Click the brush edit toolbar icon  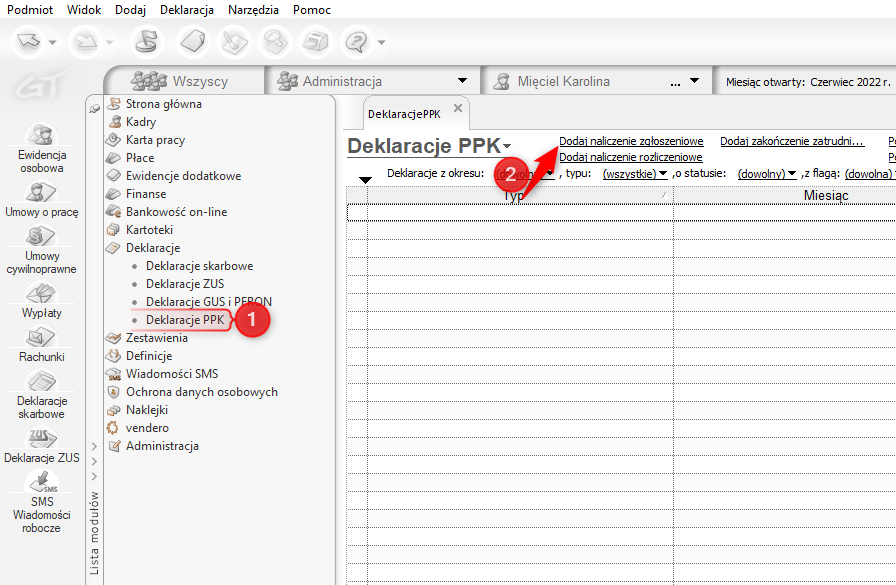234,42
